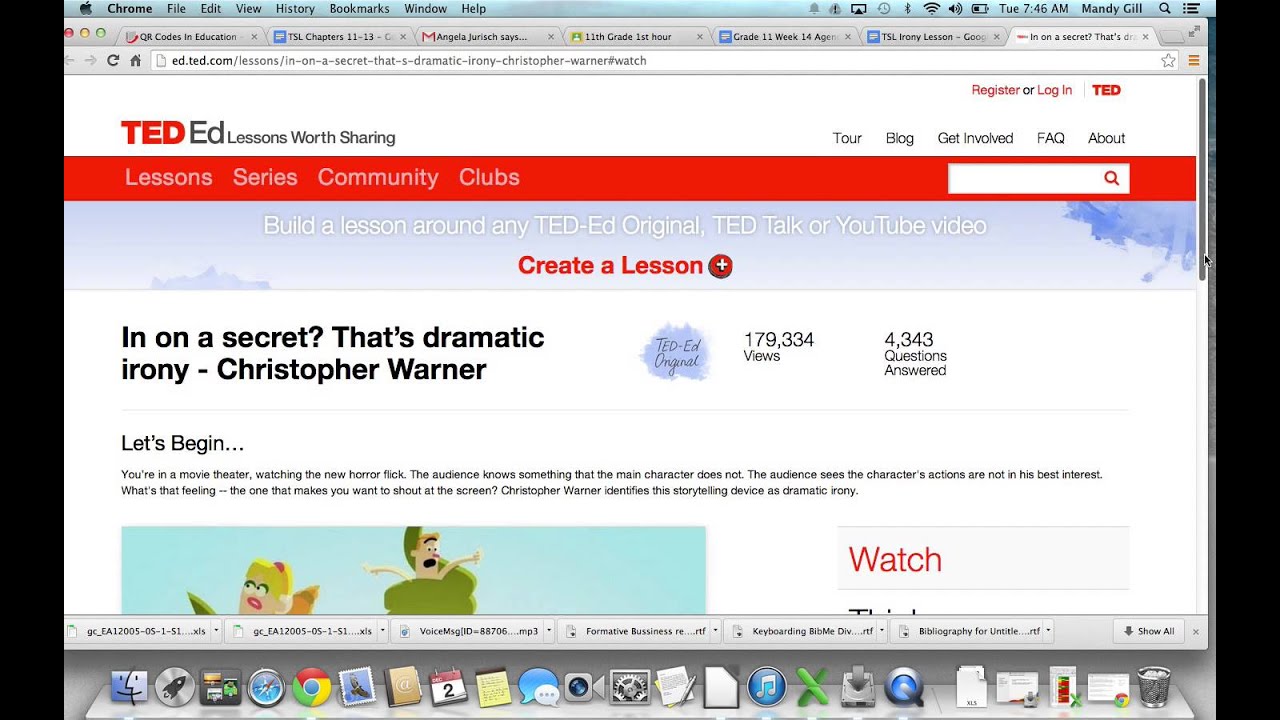Image resolution: width=1280 pixels, height=720 pixels.
Task: Close the downloads bar
Action: [1195, 631]
